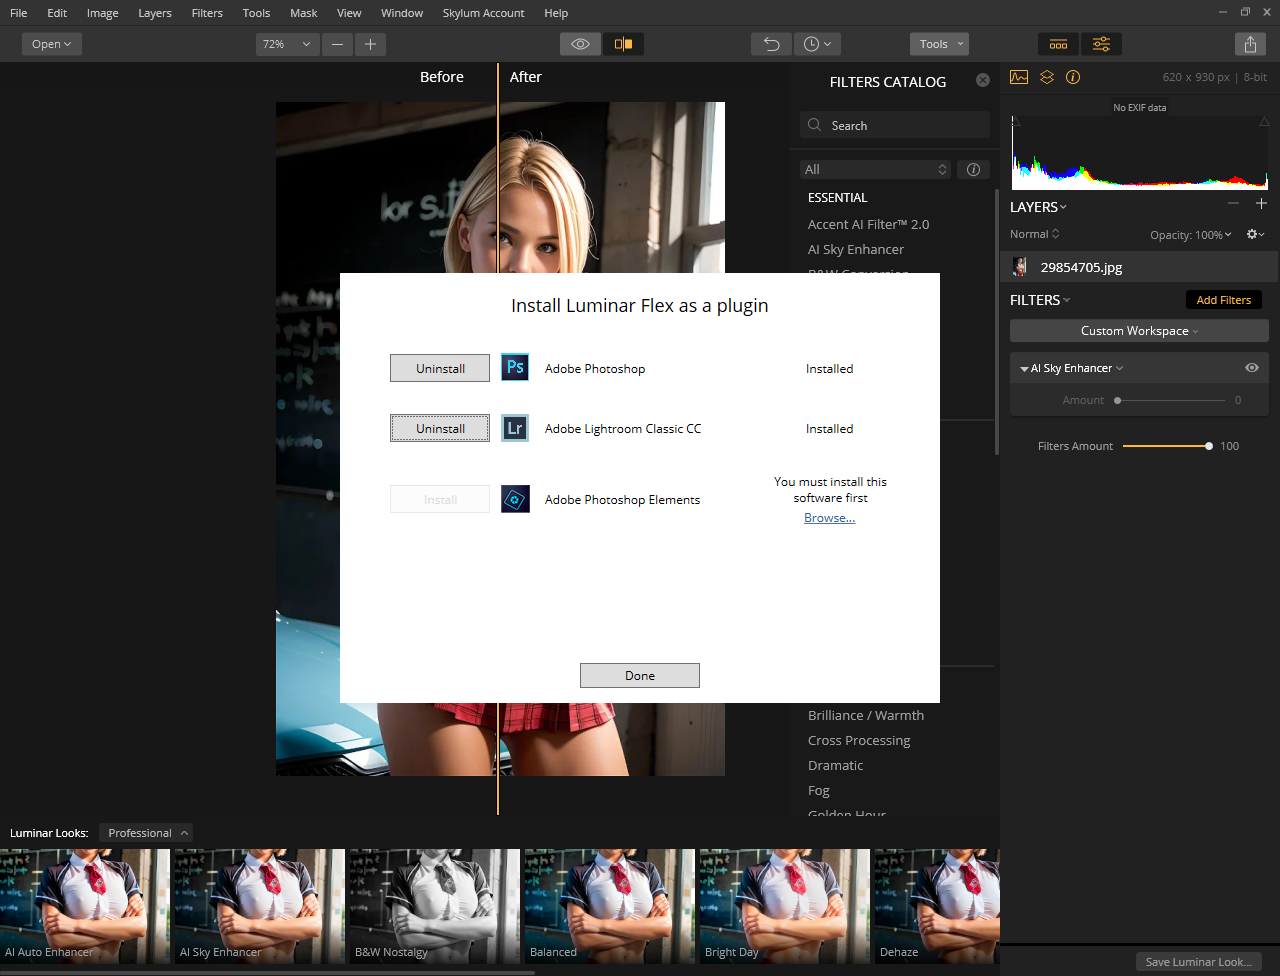Uninstall the Adobe Photoshop plugin
Viewport: 1280px width, 976px height.
pos(440,368)
